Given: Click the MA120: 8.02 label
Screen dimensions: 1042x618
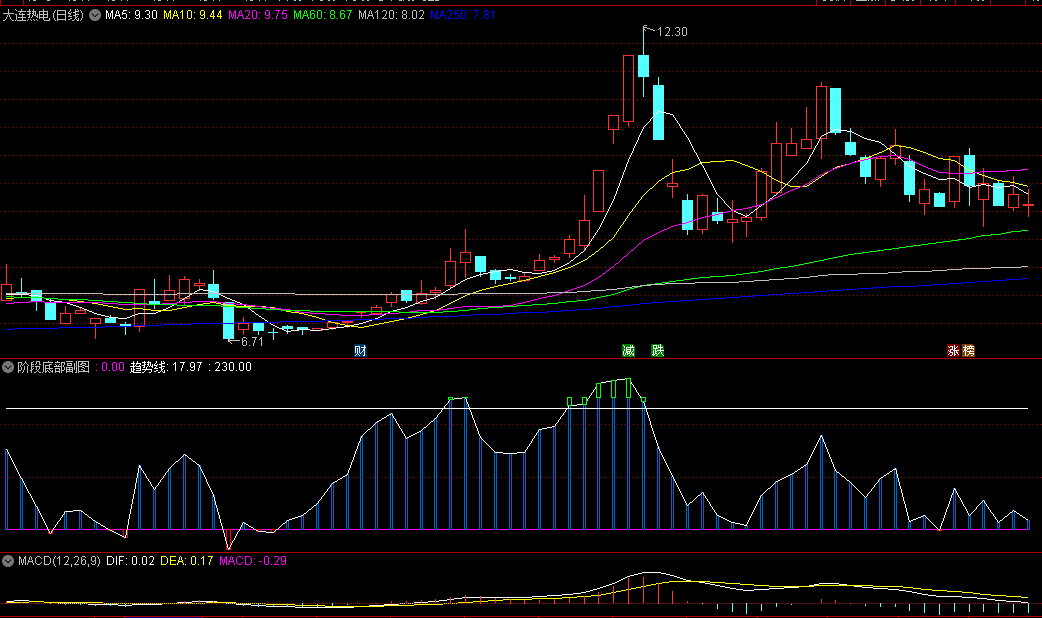Looking at the screenshot, I should pyautogui.click(x=391, y=16).
